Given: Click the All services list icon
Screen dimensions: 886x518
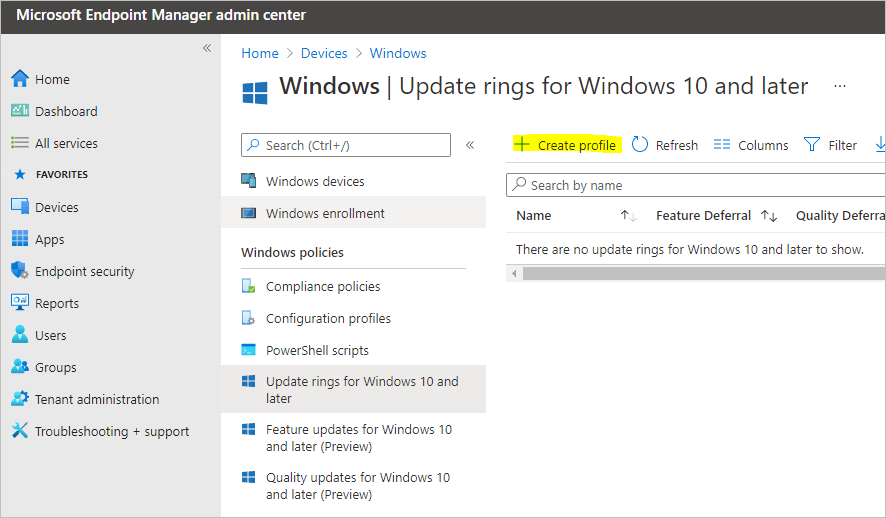Looking at the screenshot, I should click(x=20, y=142).
